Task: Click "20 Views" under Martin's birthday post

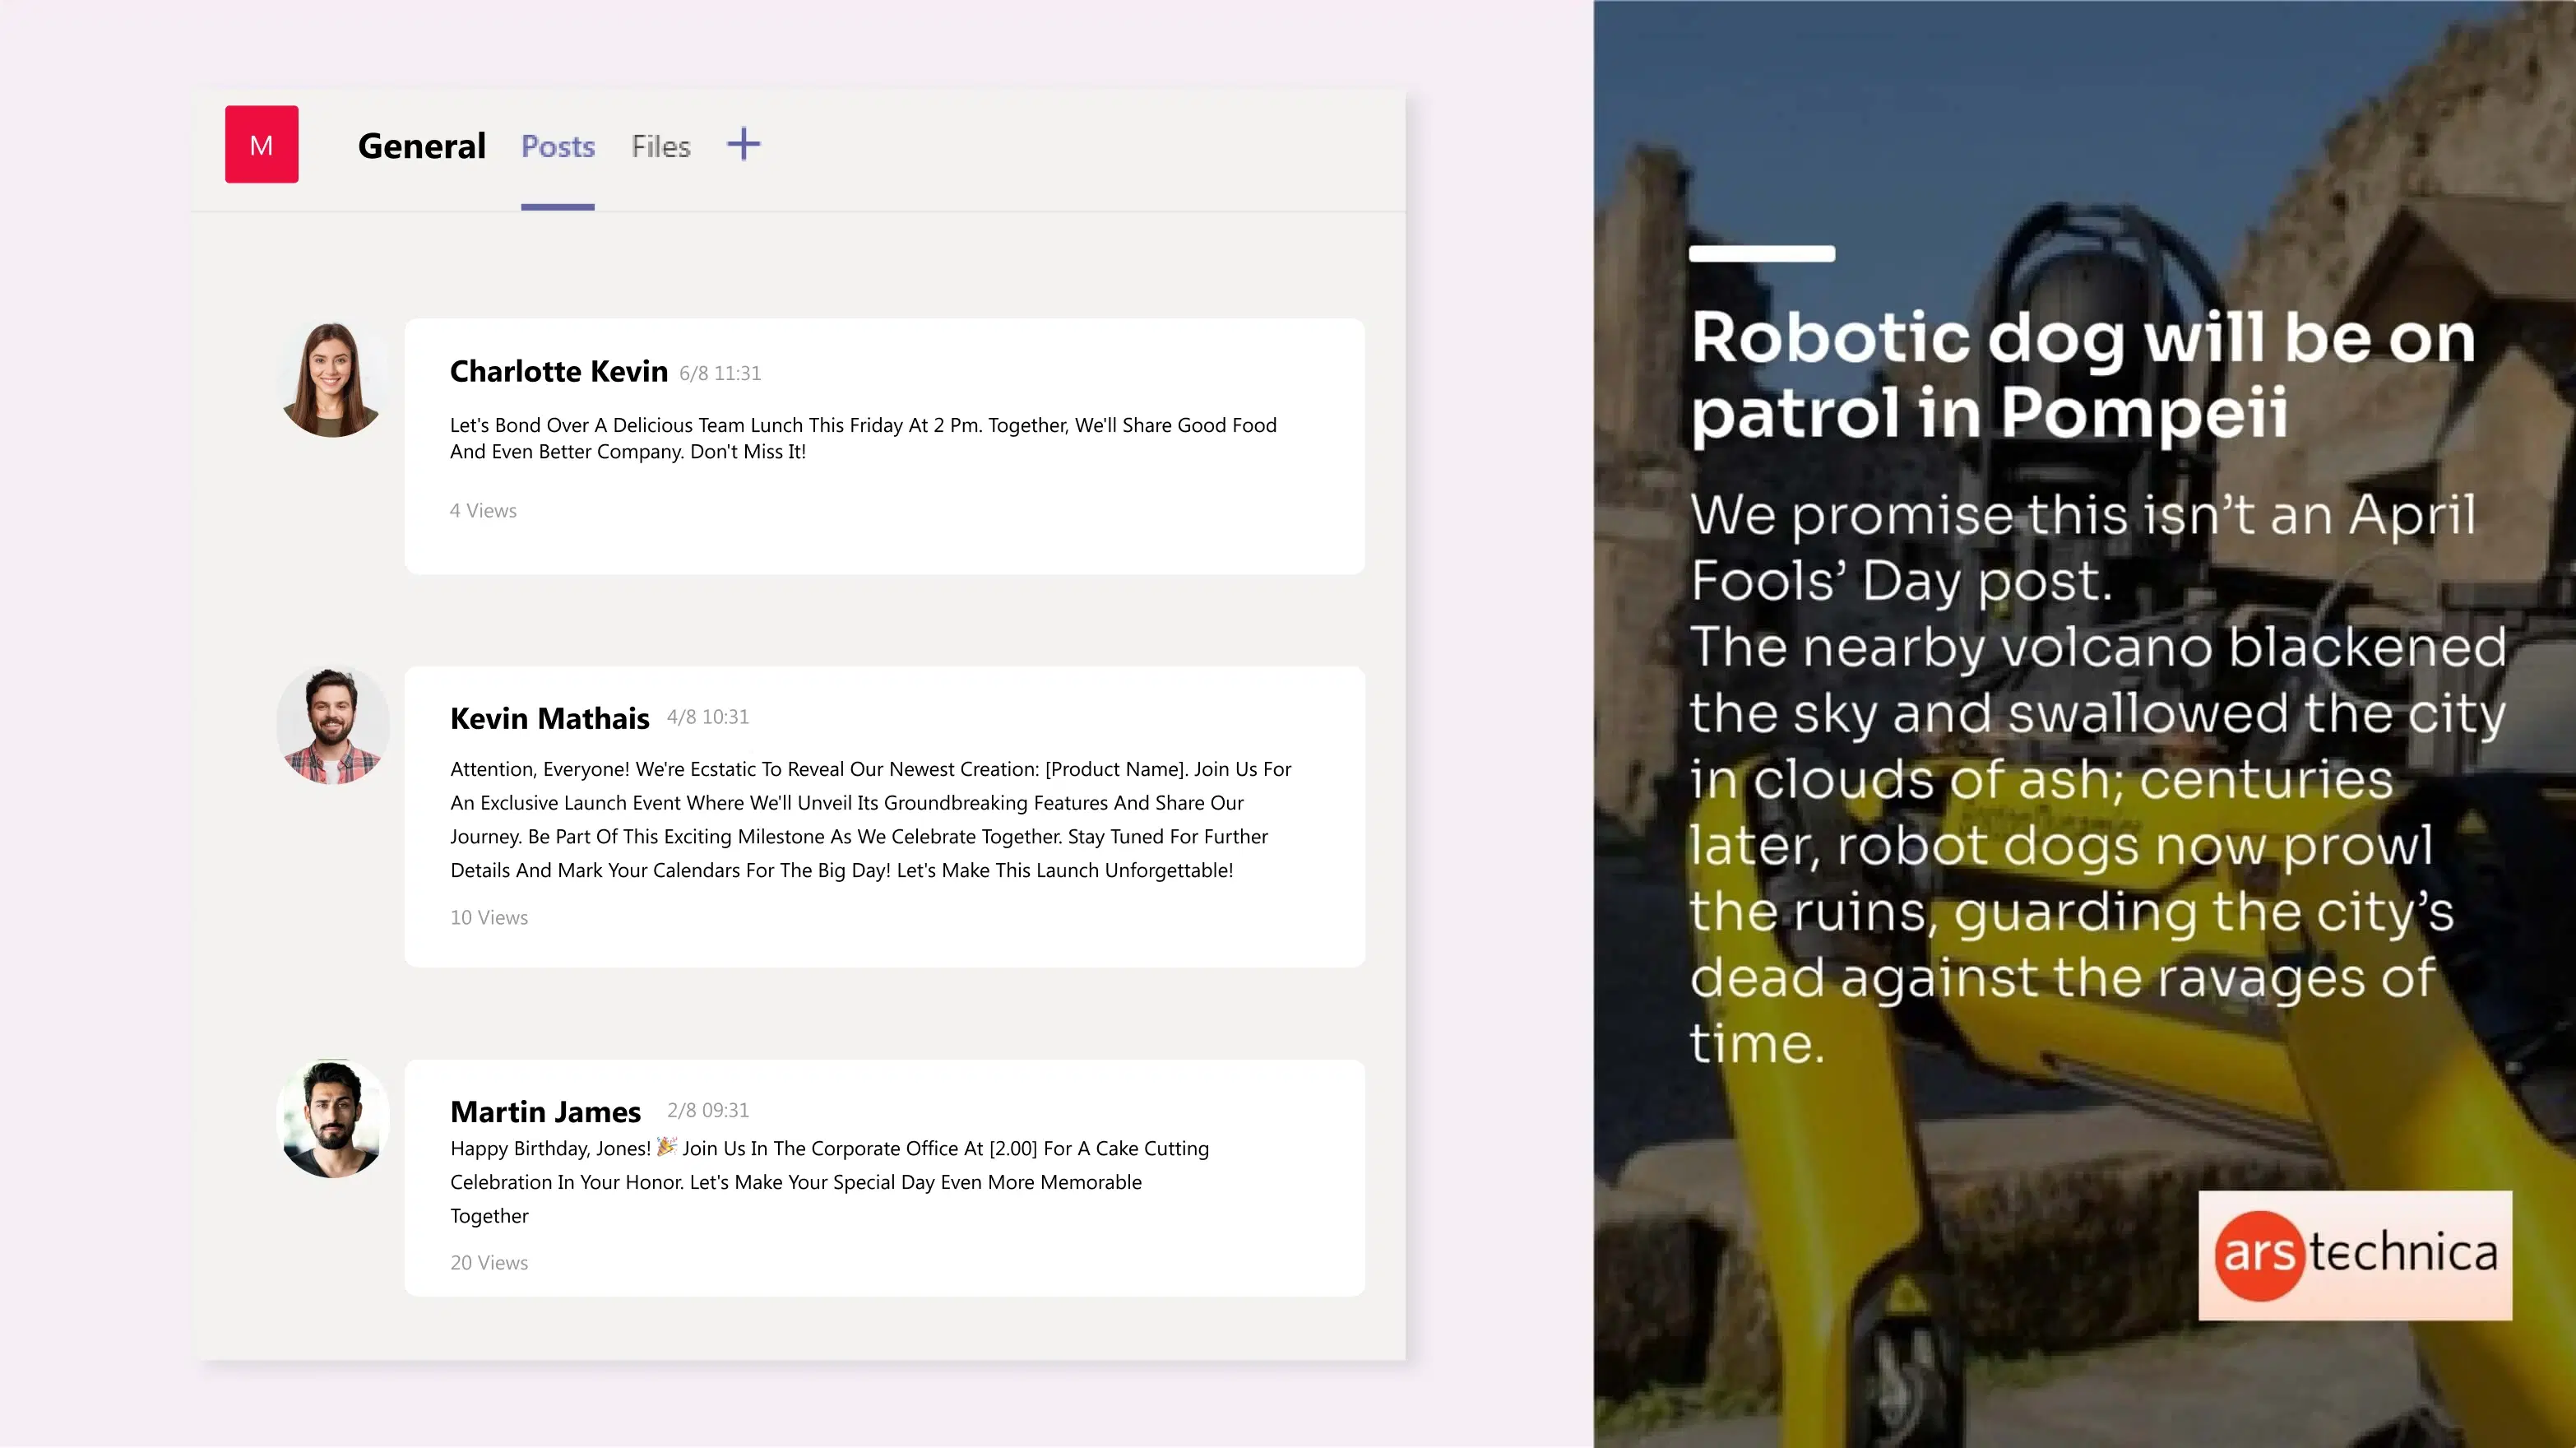Action: 489,1263
